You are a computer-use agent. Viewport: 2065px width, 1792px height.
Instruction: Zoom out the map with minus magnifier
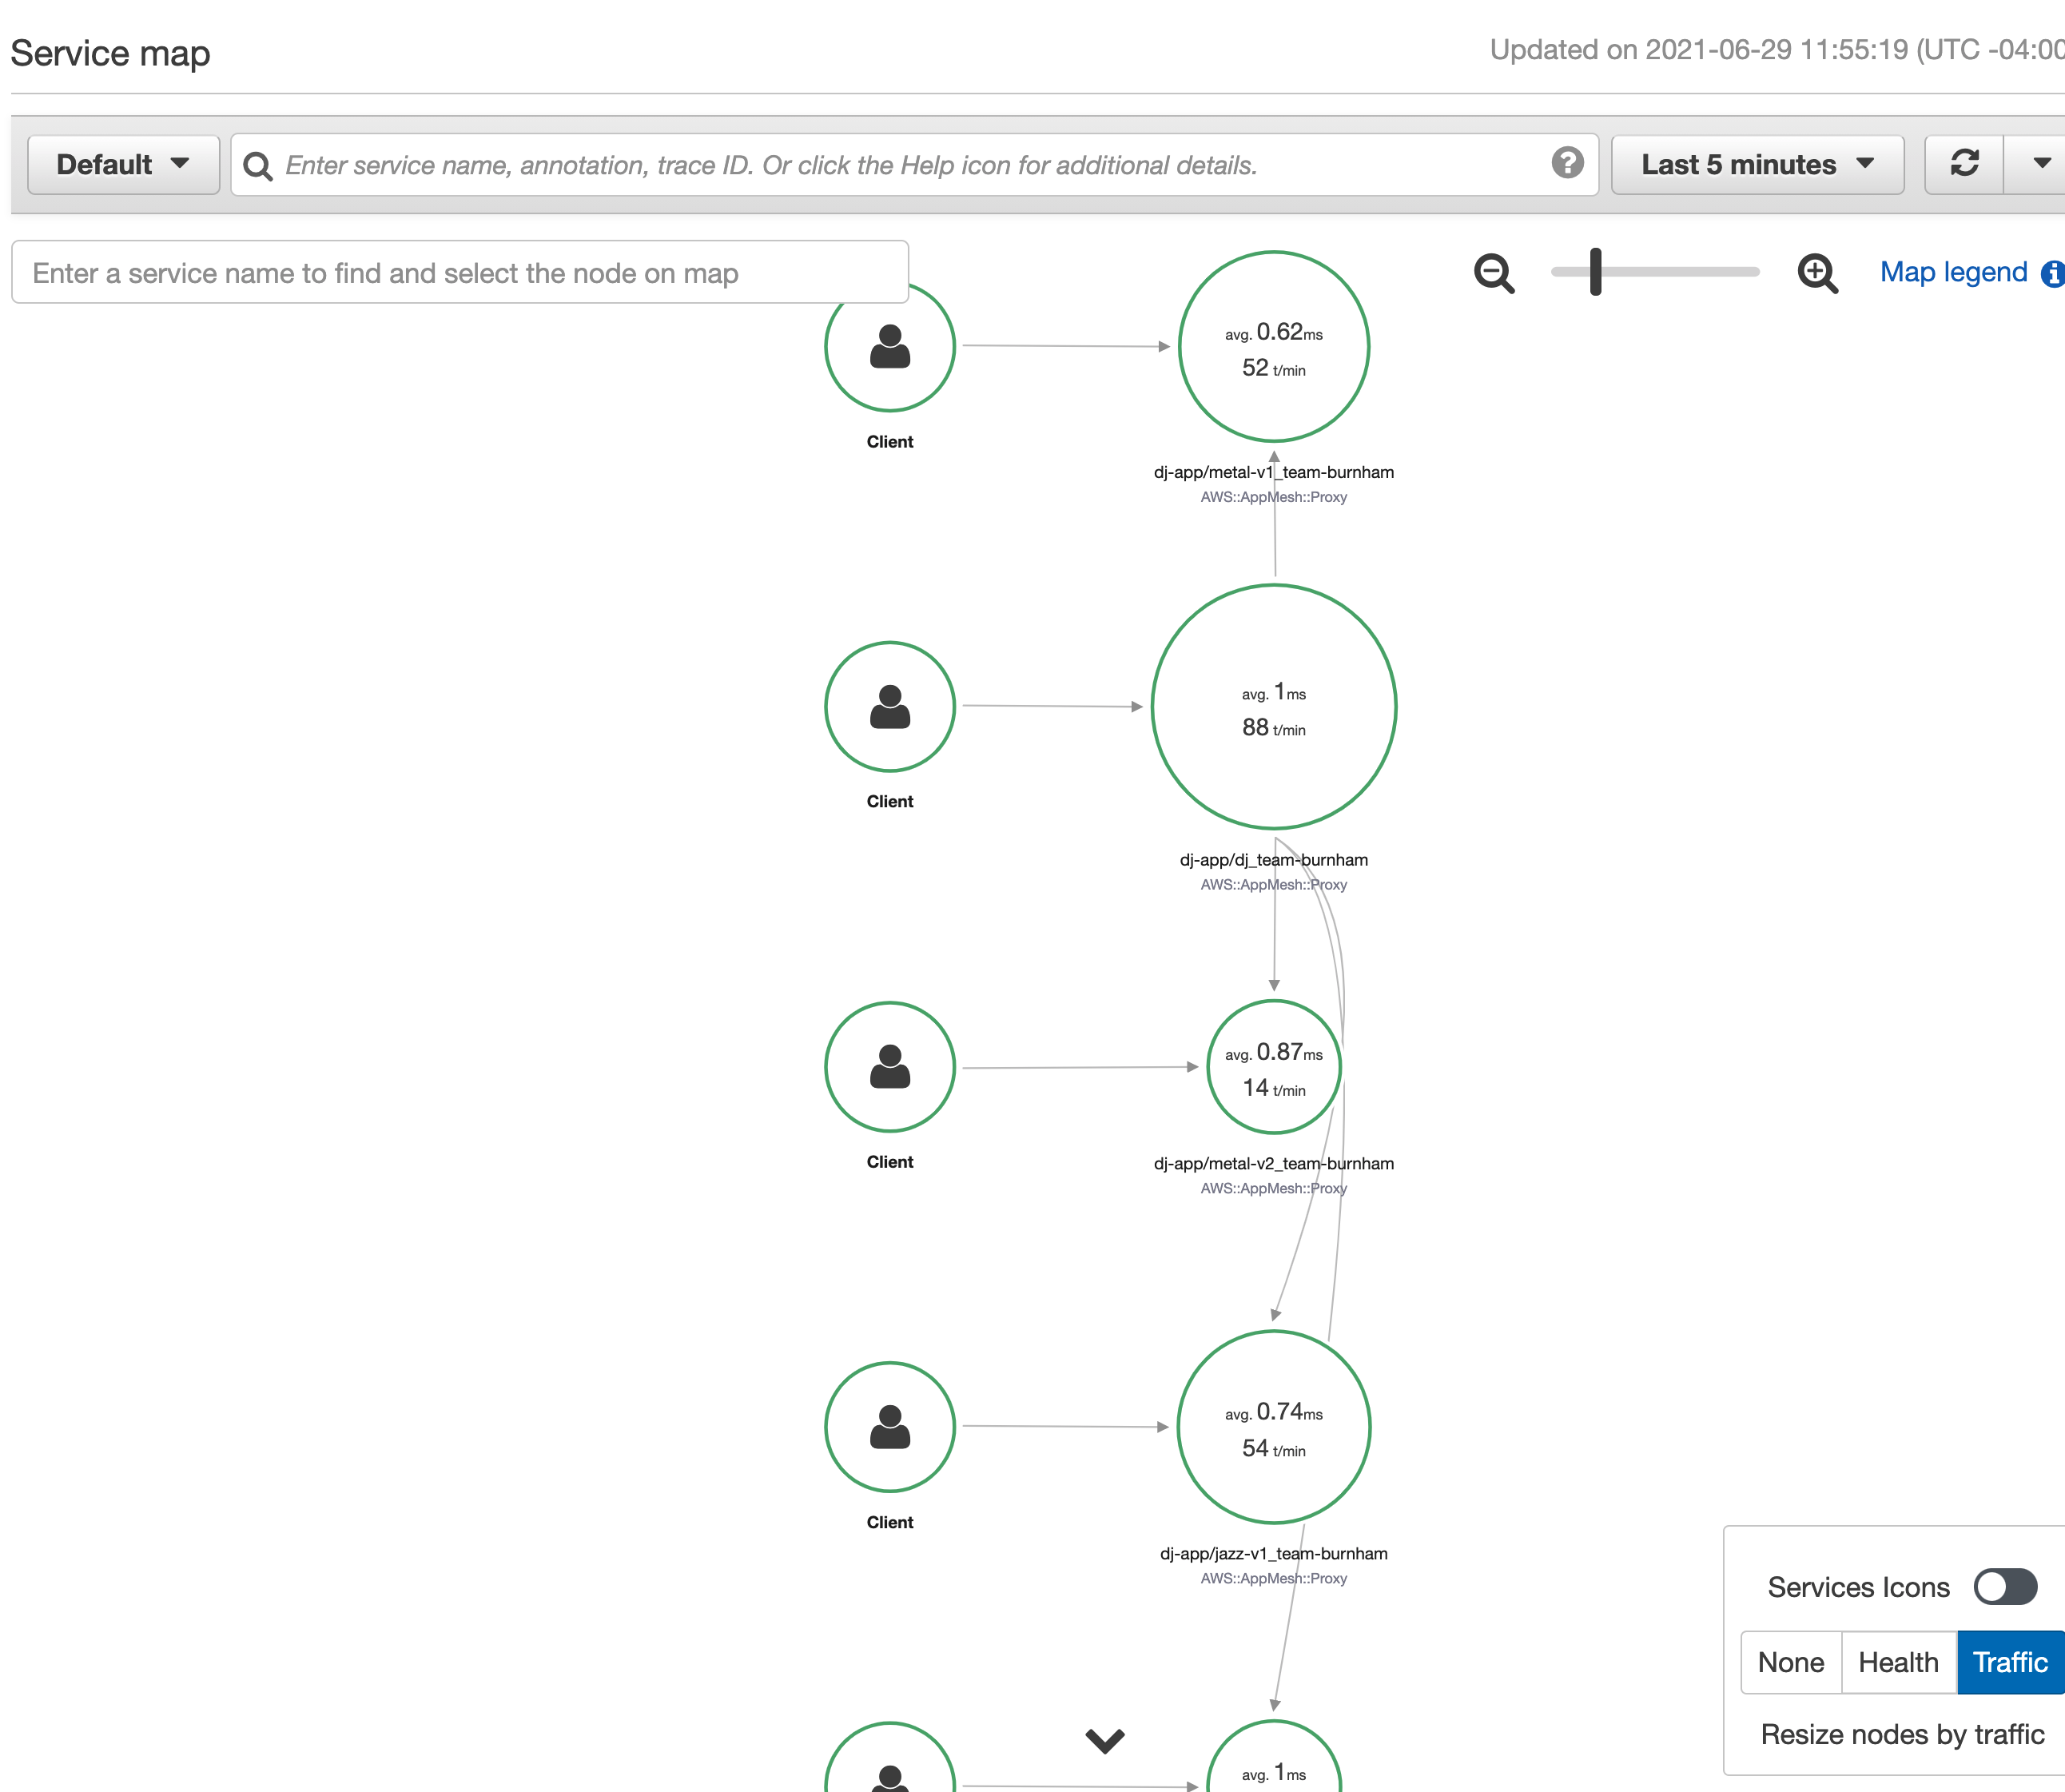pyautogui.click(x=1494, y=273)
